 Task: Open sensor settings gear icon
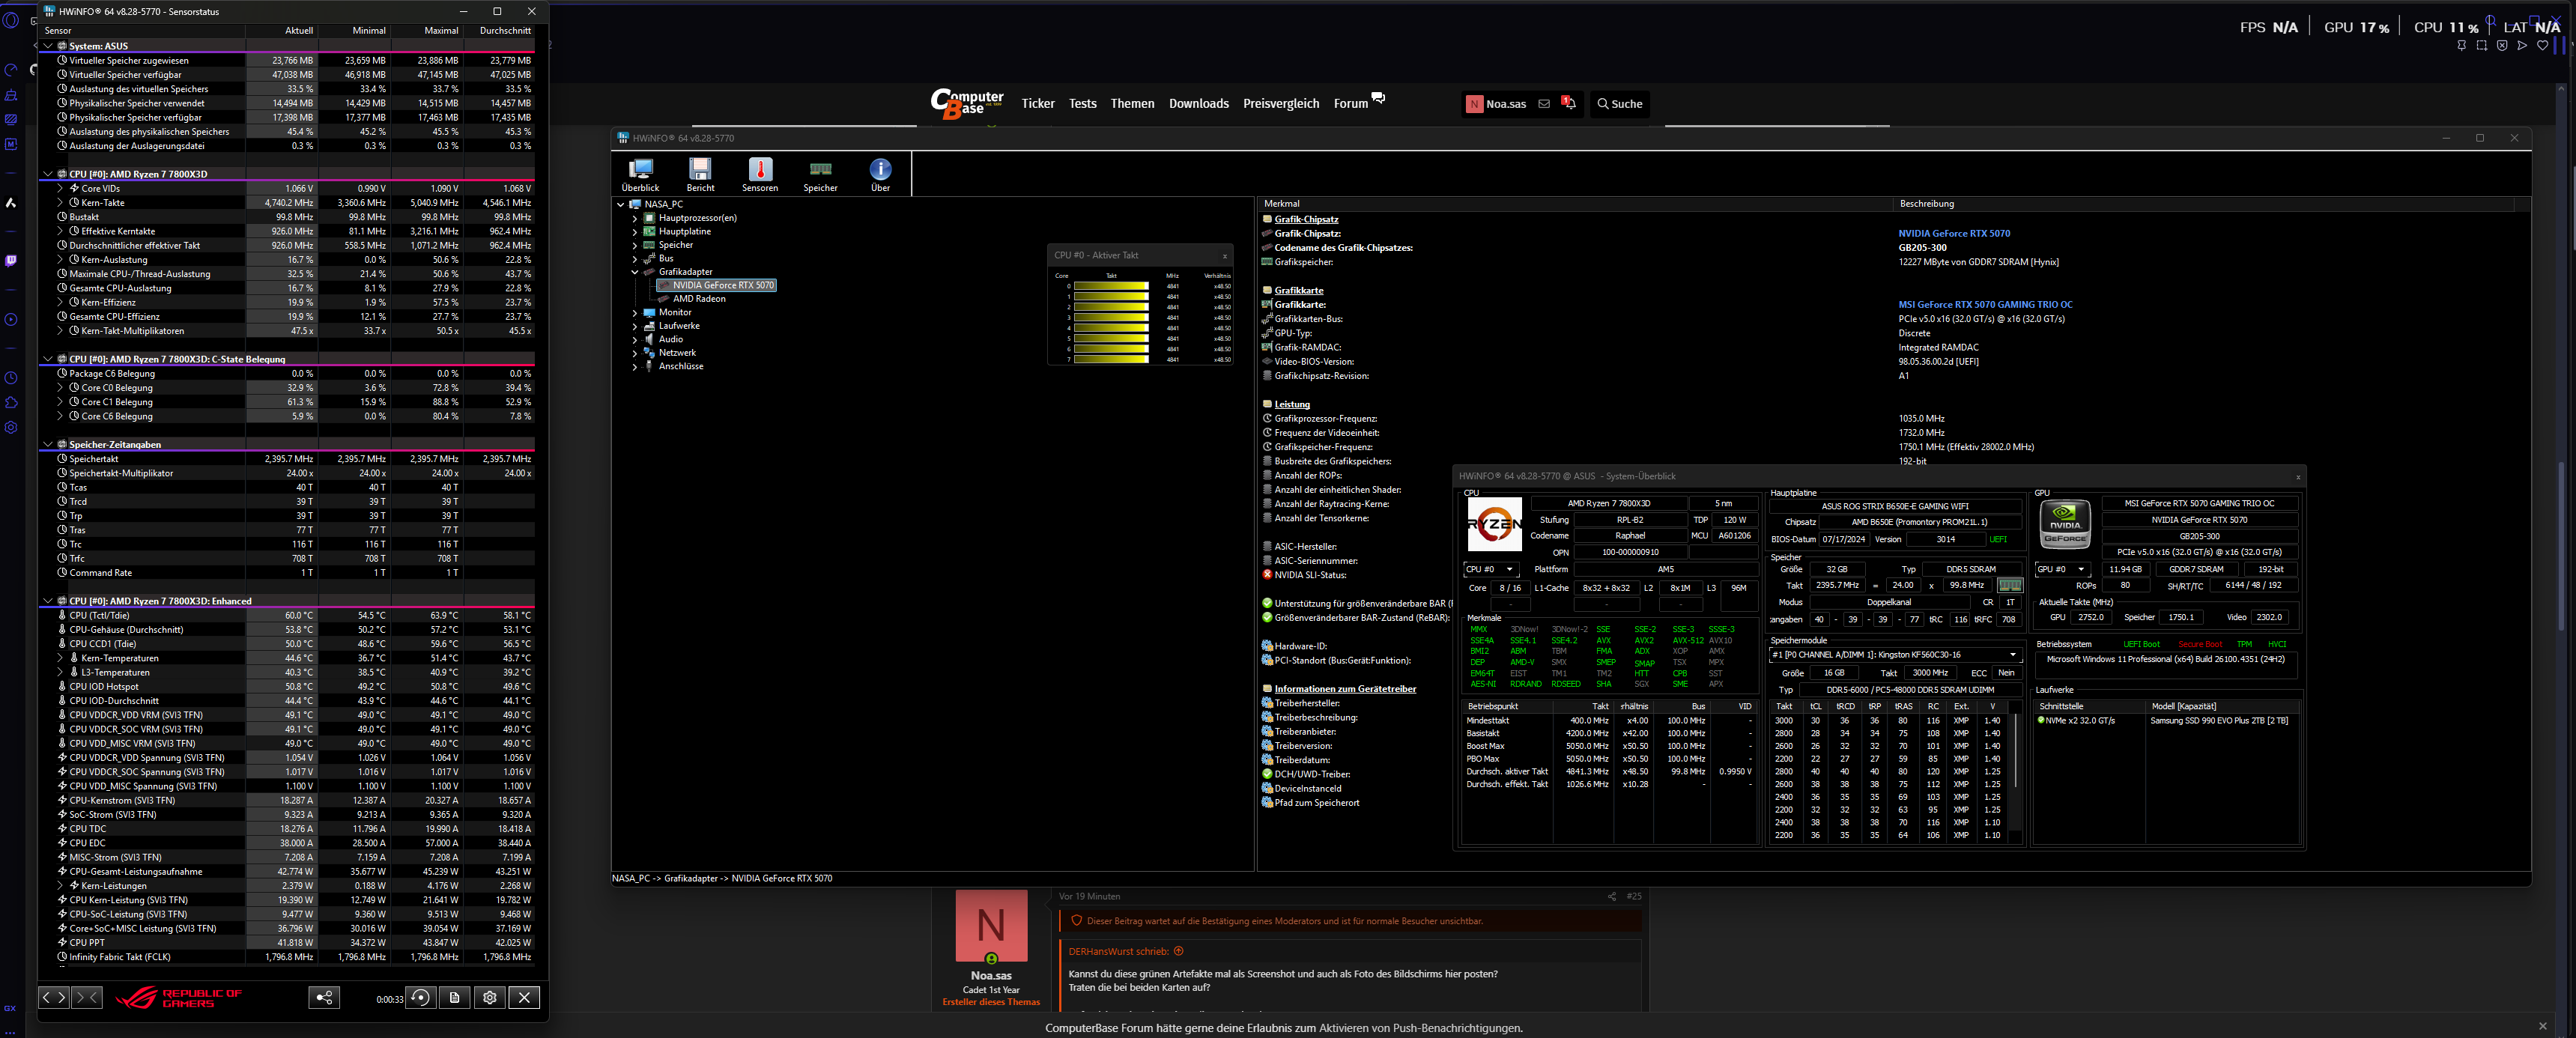489,997
